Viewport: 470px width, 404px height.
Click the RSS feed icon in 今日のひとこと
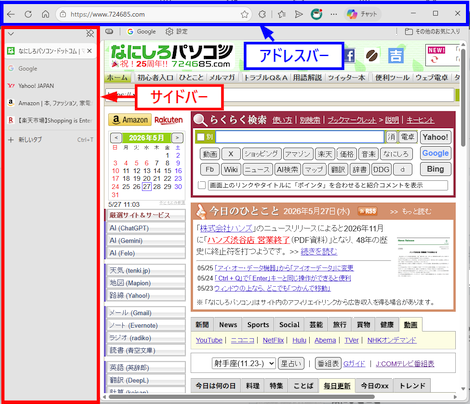[x=367, y=211]
